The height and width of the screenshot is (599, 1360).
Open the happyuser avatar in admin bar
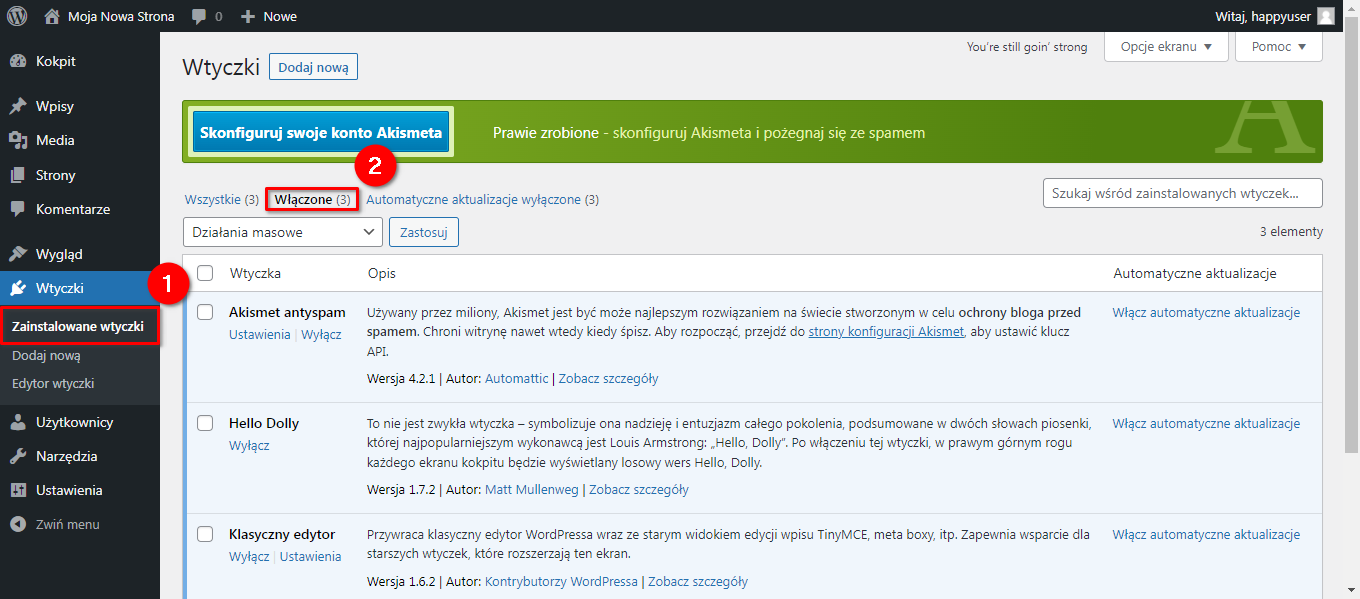1326,16
